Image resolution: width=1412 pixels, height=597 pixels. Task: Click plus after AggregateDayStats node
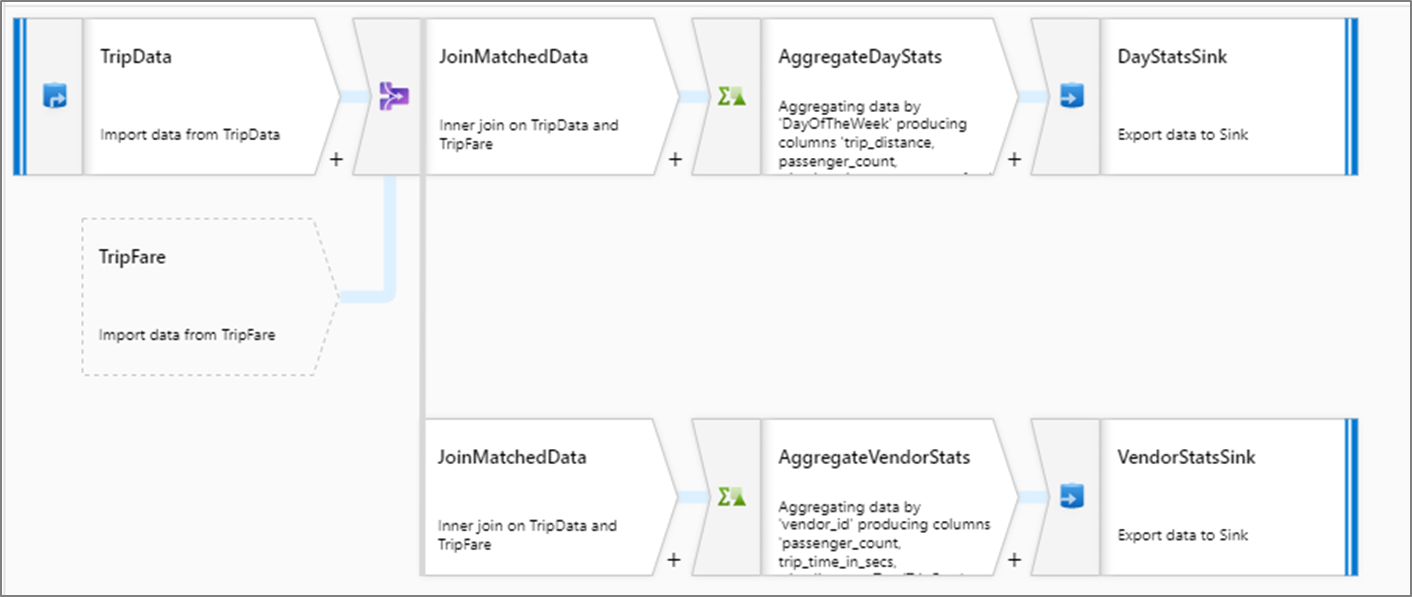click(1014, 160)
